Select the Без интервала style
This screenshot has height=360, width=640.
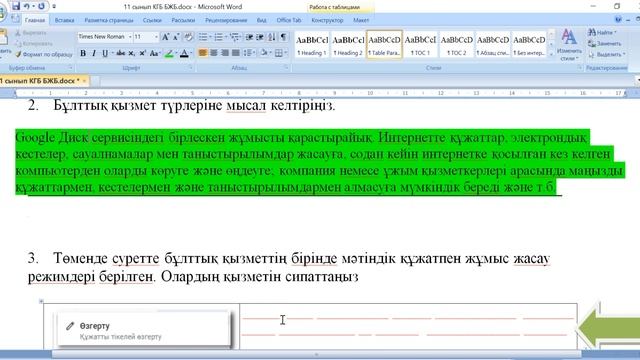point(529,44)
